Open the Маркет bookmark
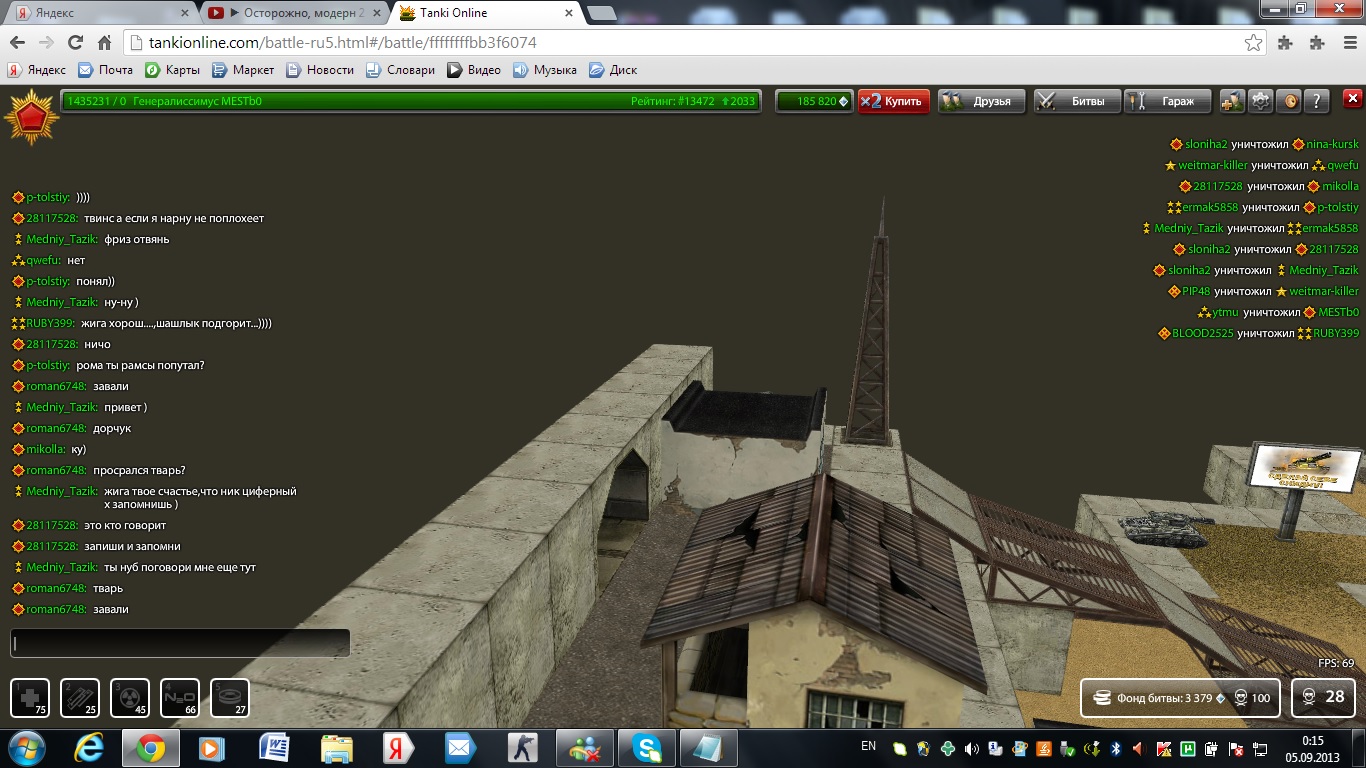 click(x=243, y=70)
